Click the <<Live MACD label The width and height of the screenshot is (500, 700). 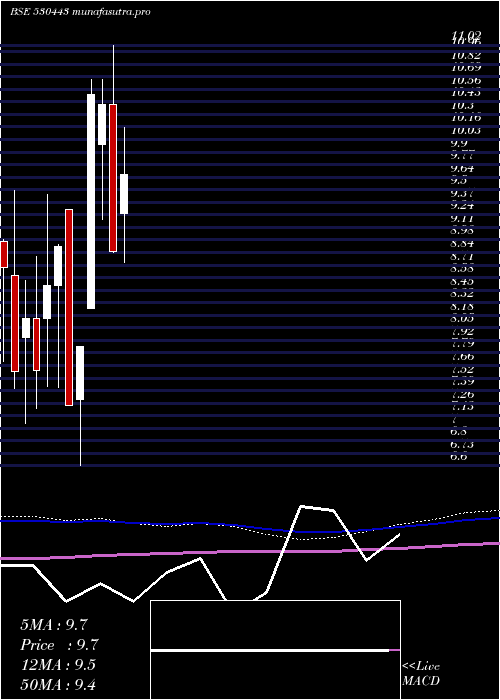[x=421, y=674]
